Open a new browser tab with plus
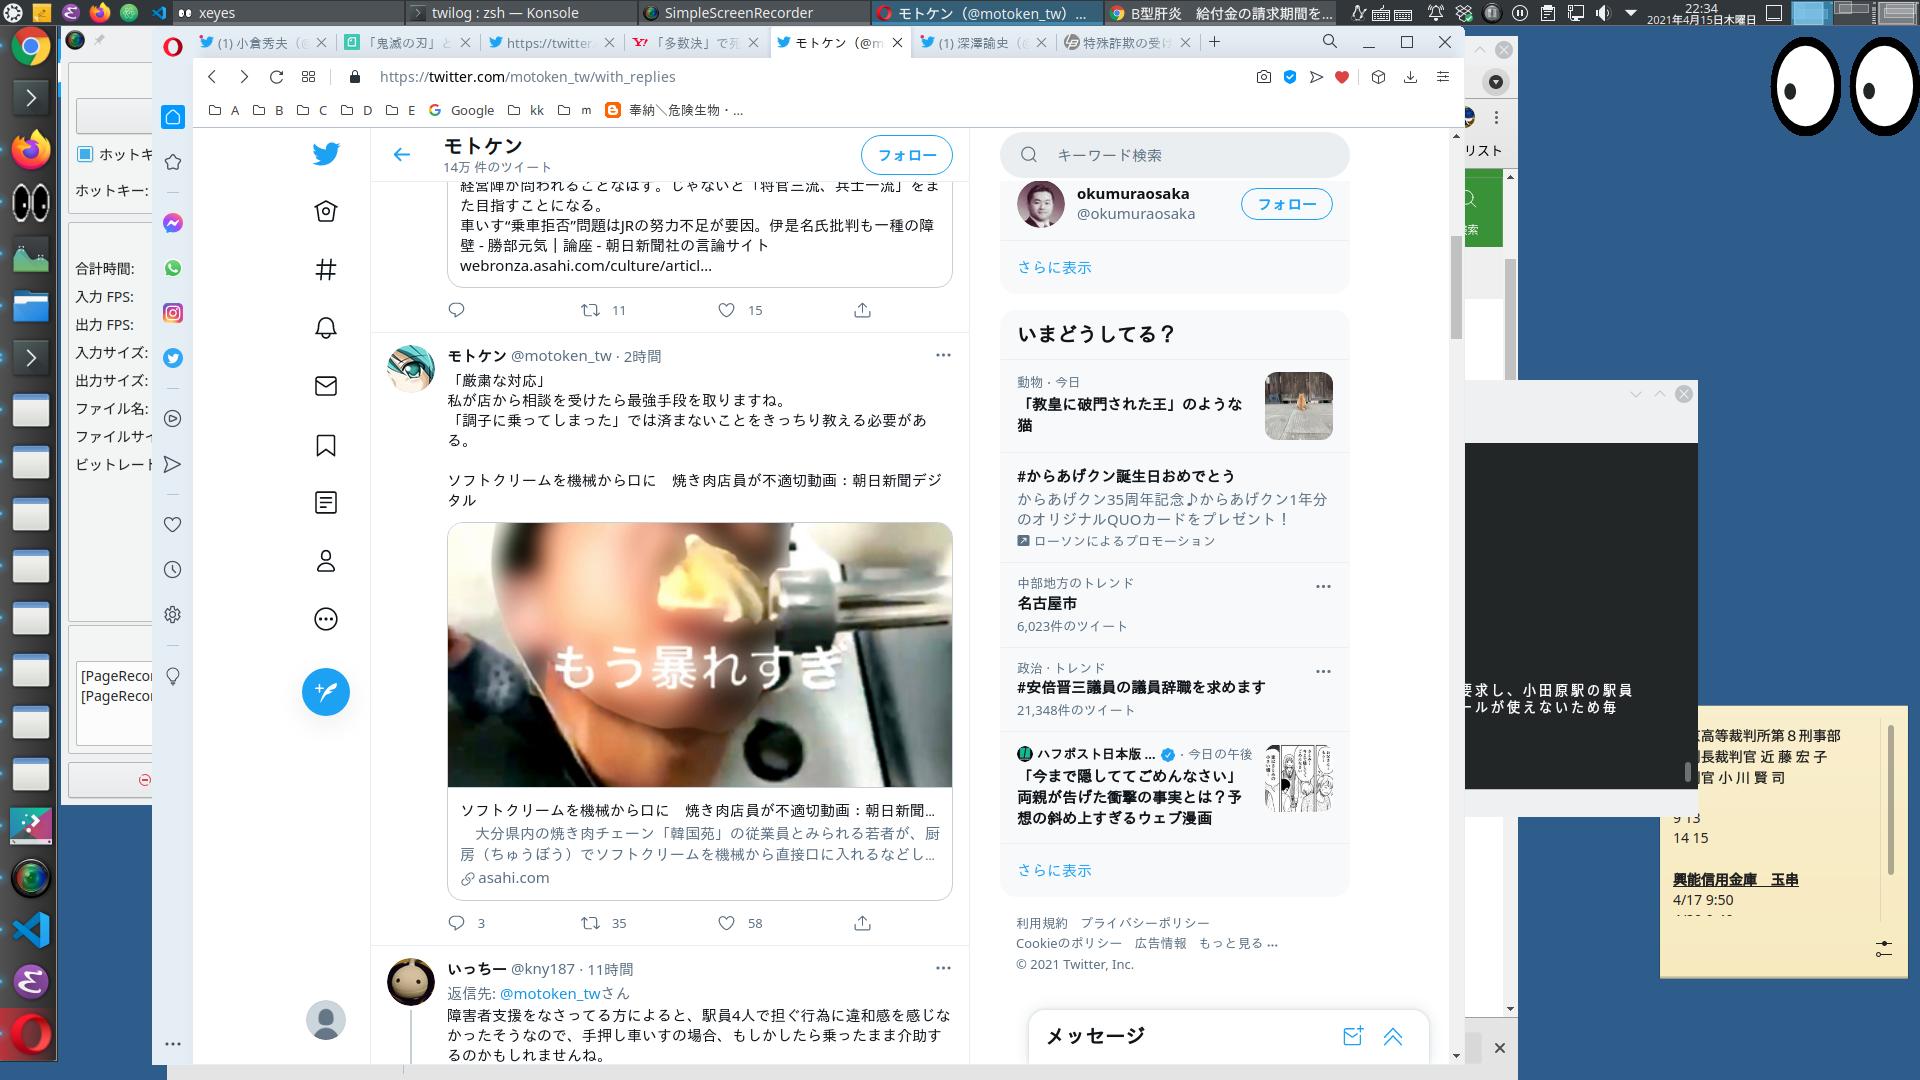This screenshot has height=1080, width=1920. pyautogui.click(x=1214, y=42)
